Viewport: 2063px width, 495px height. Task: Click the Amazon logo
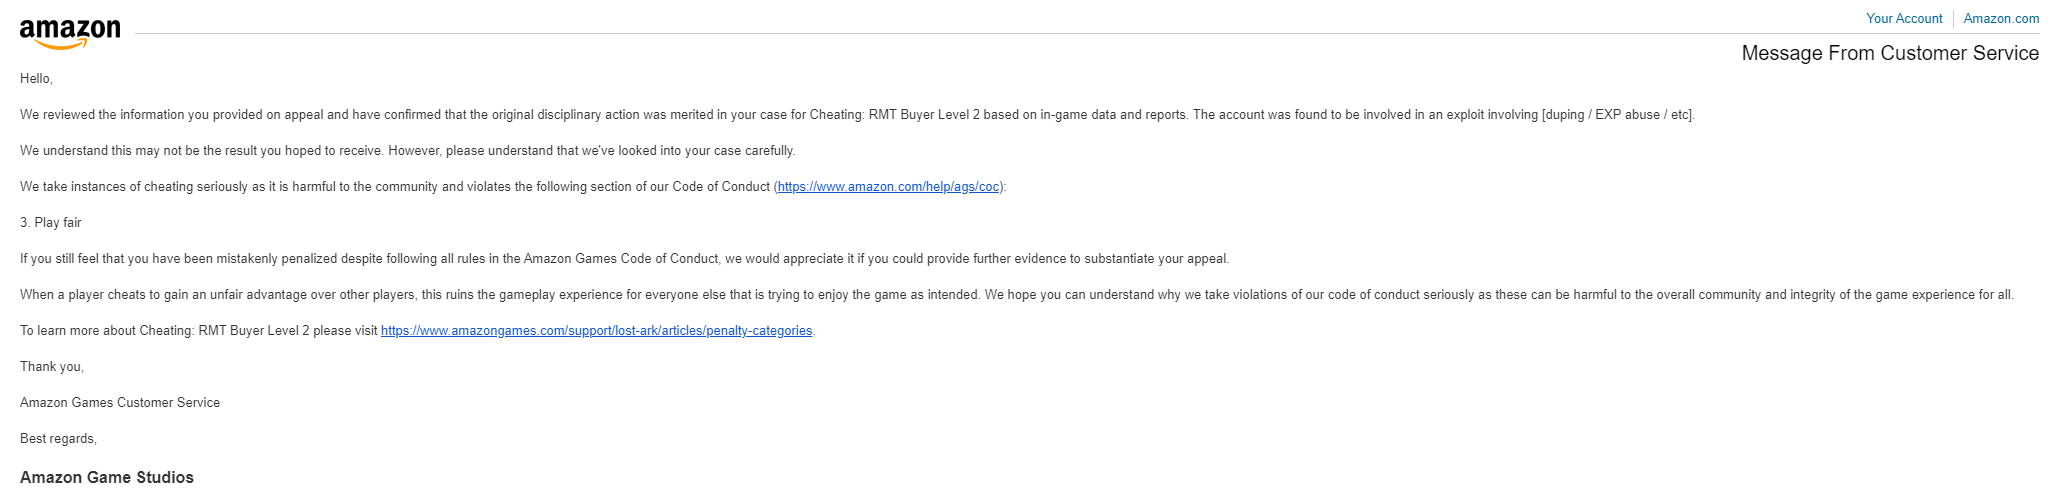click(x=70, y=34)
